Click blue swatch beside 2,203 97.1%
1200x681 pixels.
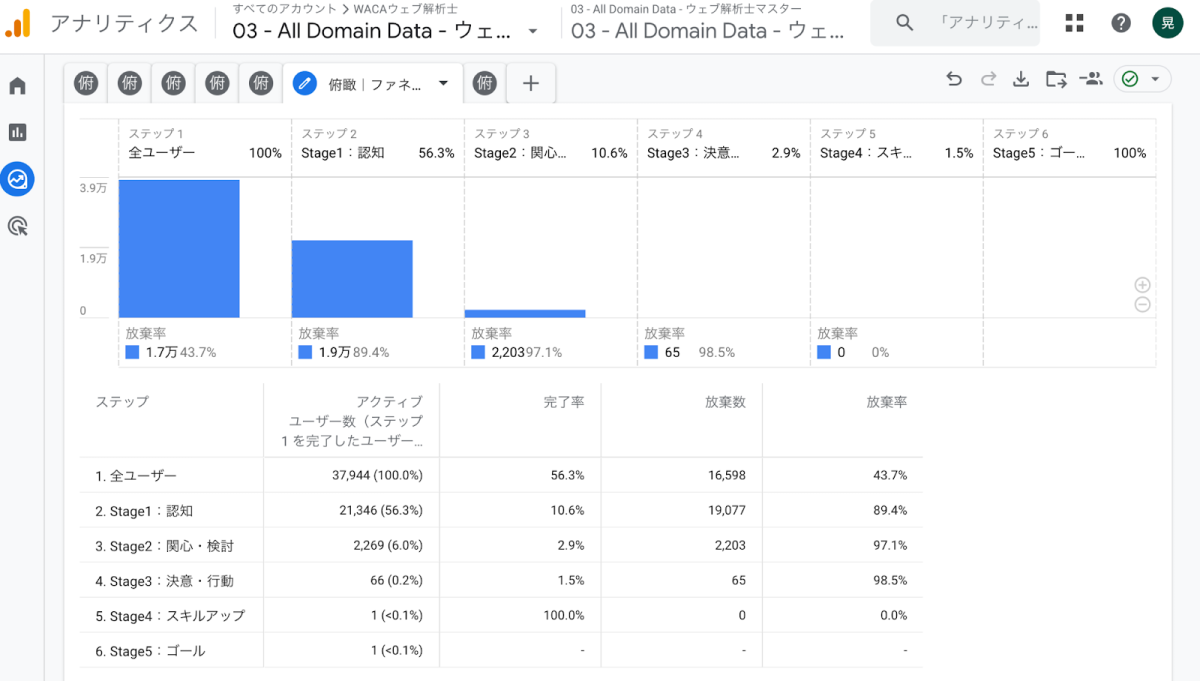click(478, 352)
